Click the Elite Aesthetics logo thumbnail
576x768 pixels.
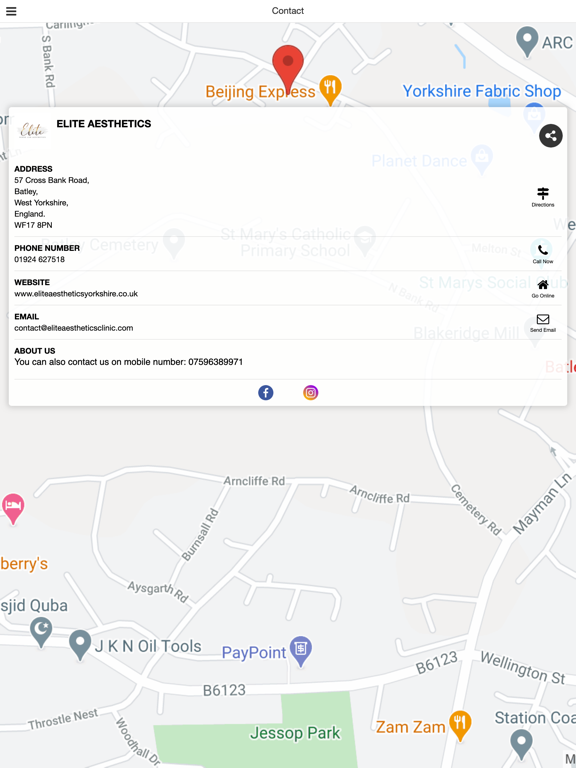pos(32,130)
